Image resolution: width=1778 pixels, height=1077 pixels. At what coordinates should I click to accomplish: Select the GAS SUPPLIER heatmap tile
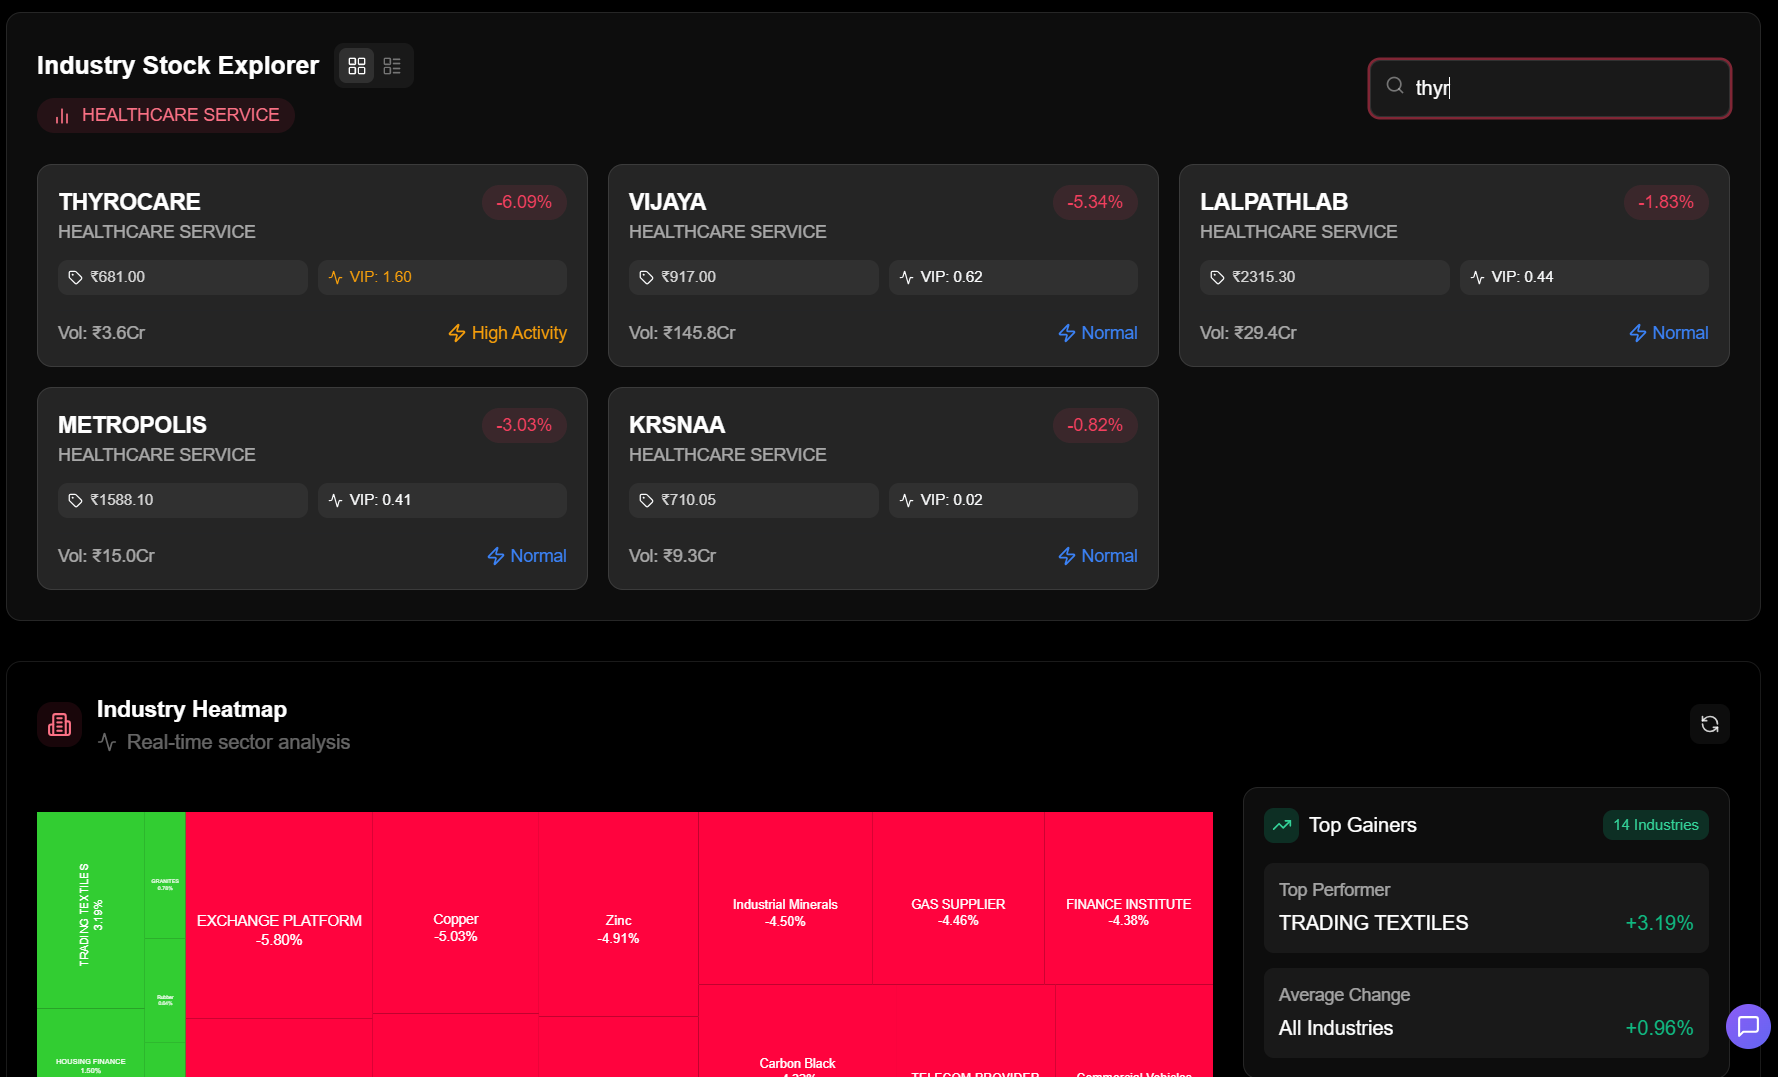tap(958, 898)
